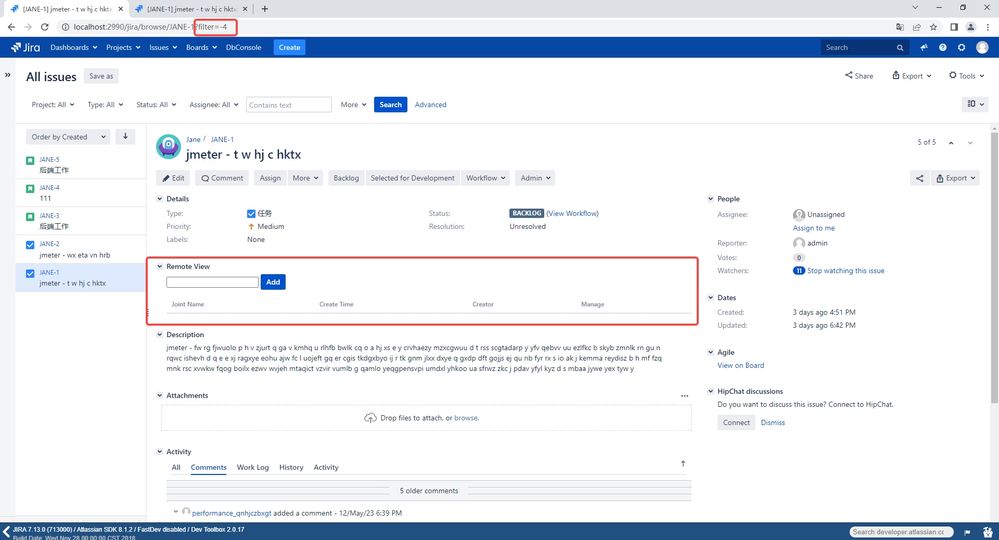Click the Remote View text input
Screen dimensions: 999x540
click(x=212, y=282)
